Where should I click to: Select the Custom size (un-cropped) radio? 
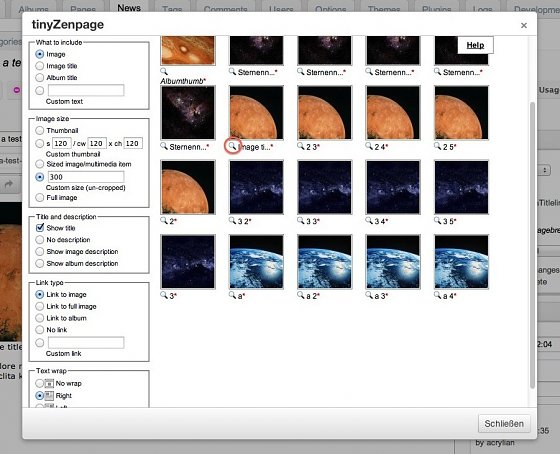40,177
